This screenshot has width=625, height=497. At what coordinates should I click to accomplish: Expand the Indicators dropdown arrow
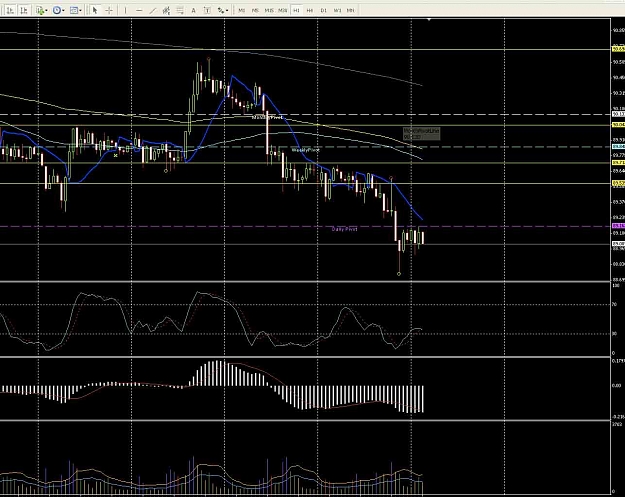(x=46, y=11)
